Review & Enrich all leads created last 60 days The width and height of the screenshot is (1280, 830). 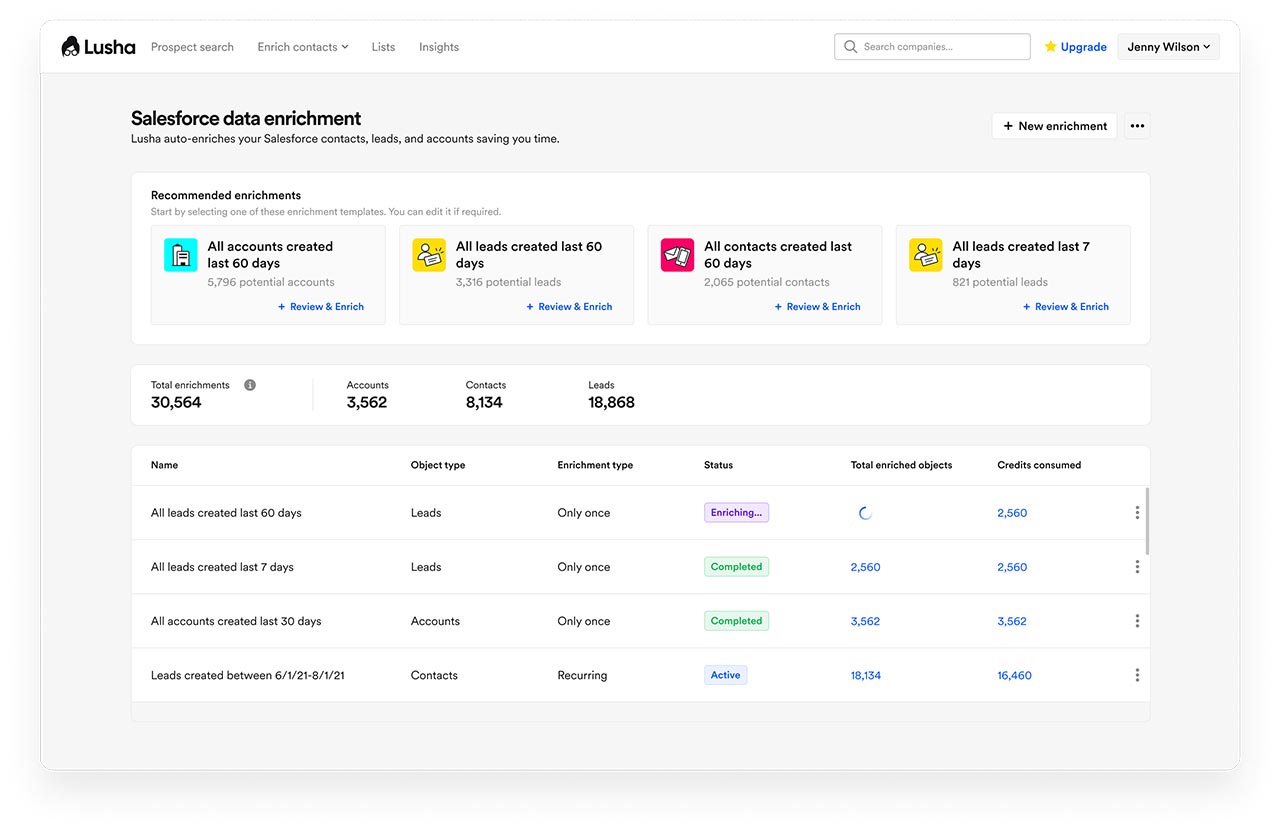pyautogui.click(x=569, y=307)
